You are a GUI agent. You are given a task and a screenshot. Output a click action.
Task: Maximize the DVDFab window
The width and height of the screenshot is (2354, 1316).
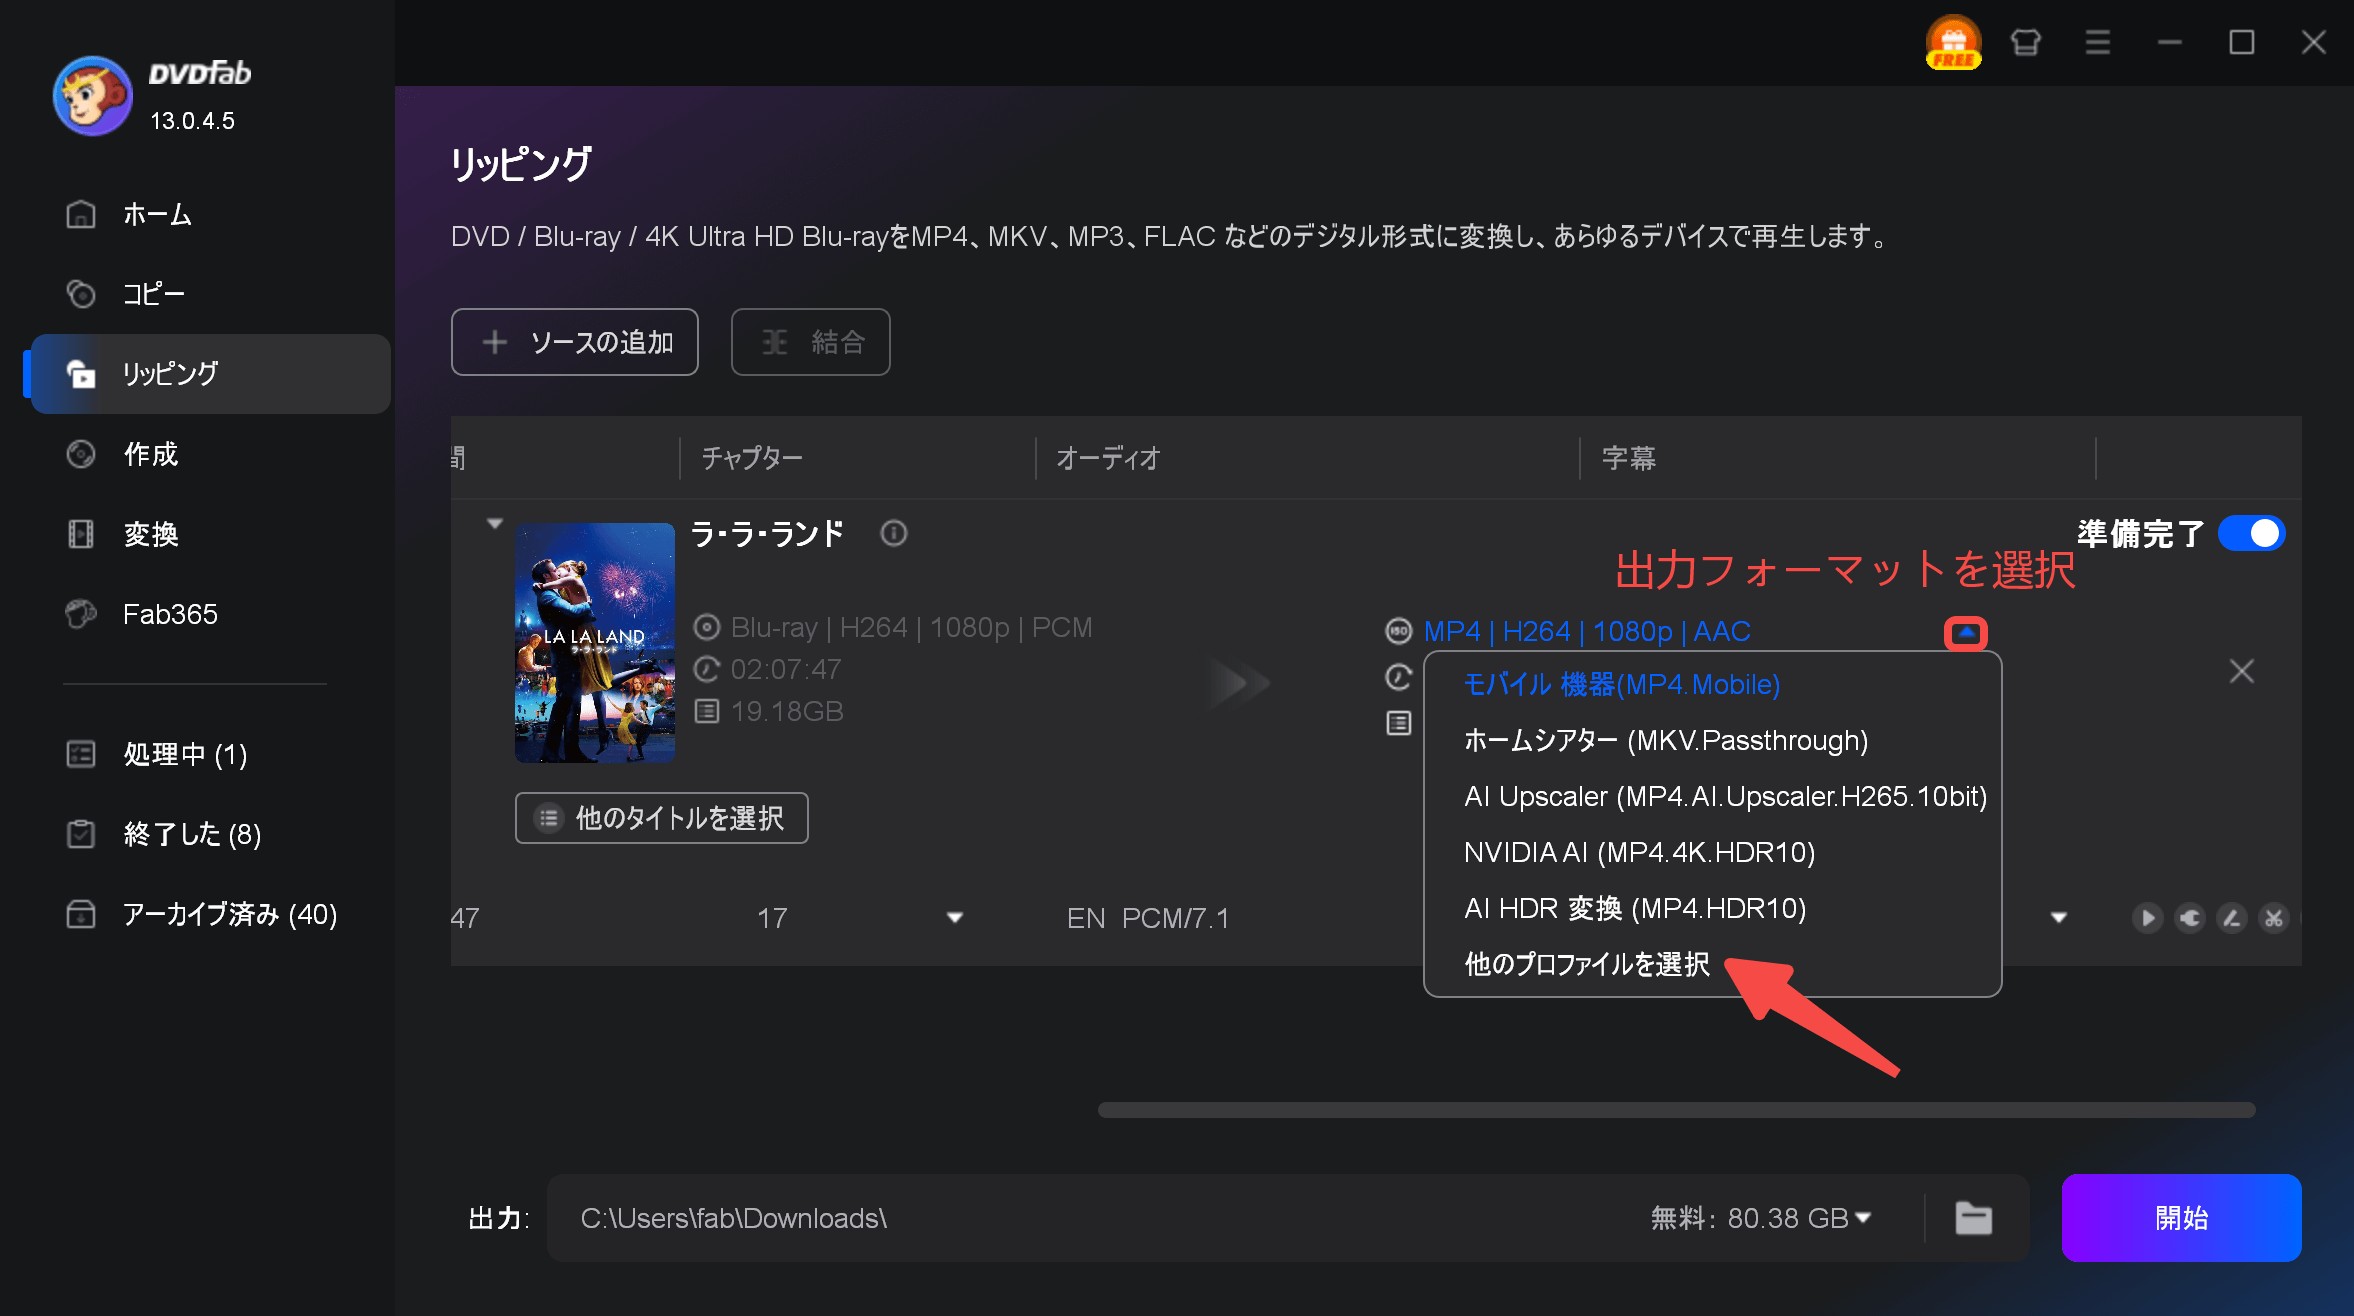pyautogui.click(x=2241, y=42)
